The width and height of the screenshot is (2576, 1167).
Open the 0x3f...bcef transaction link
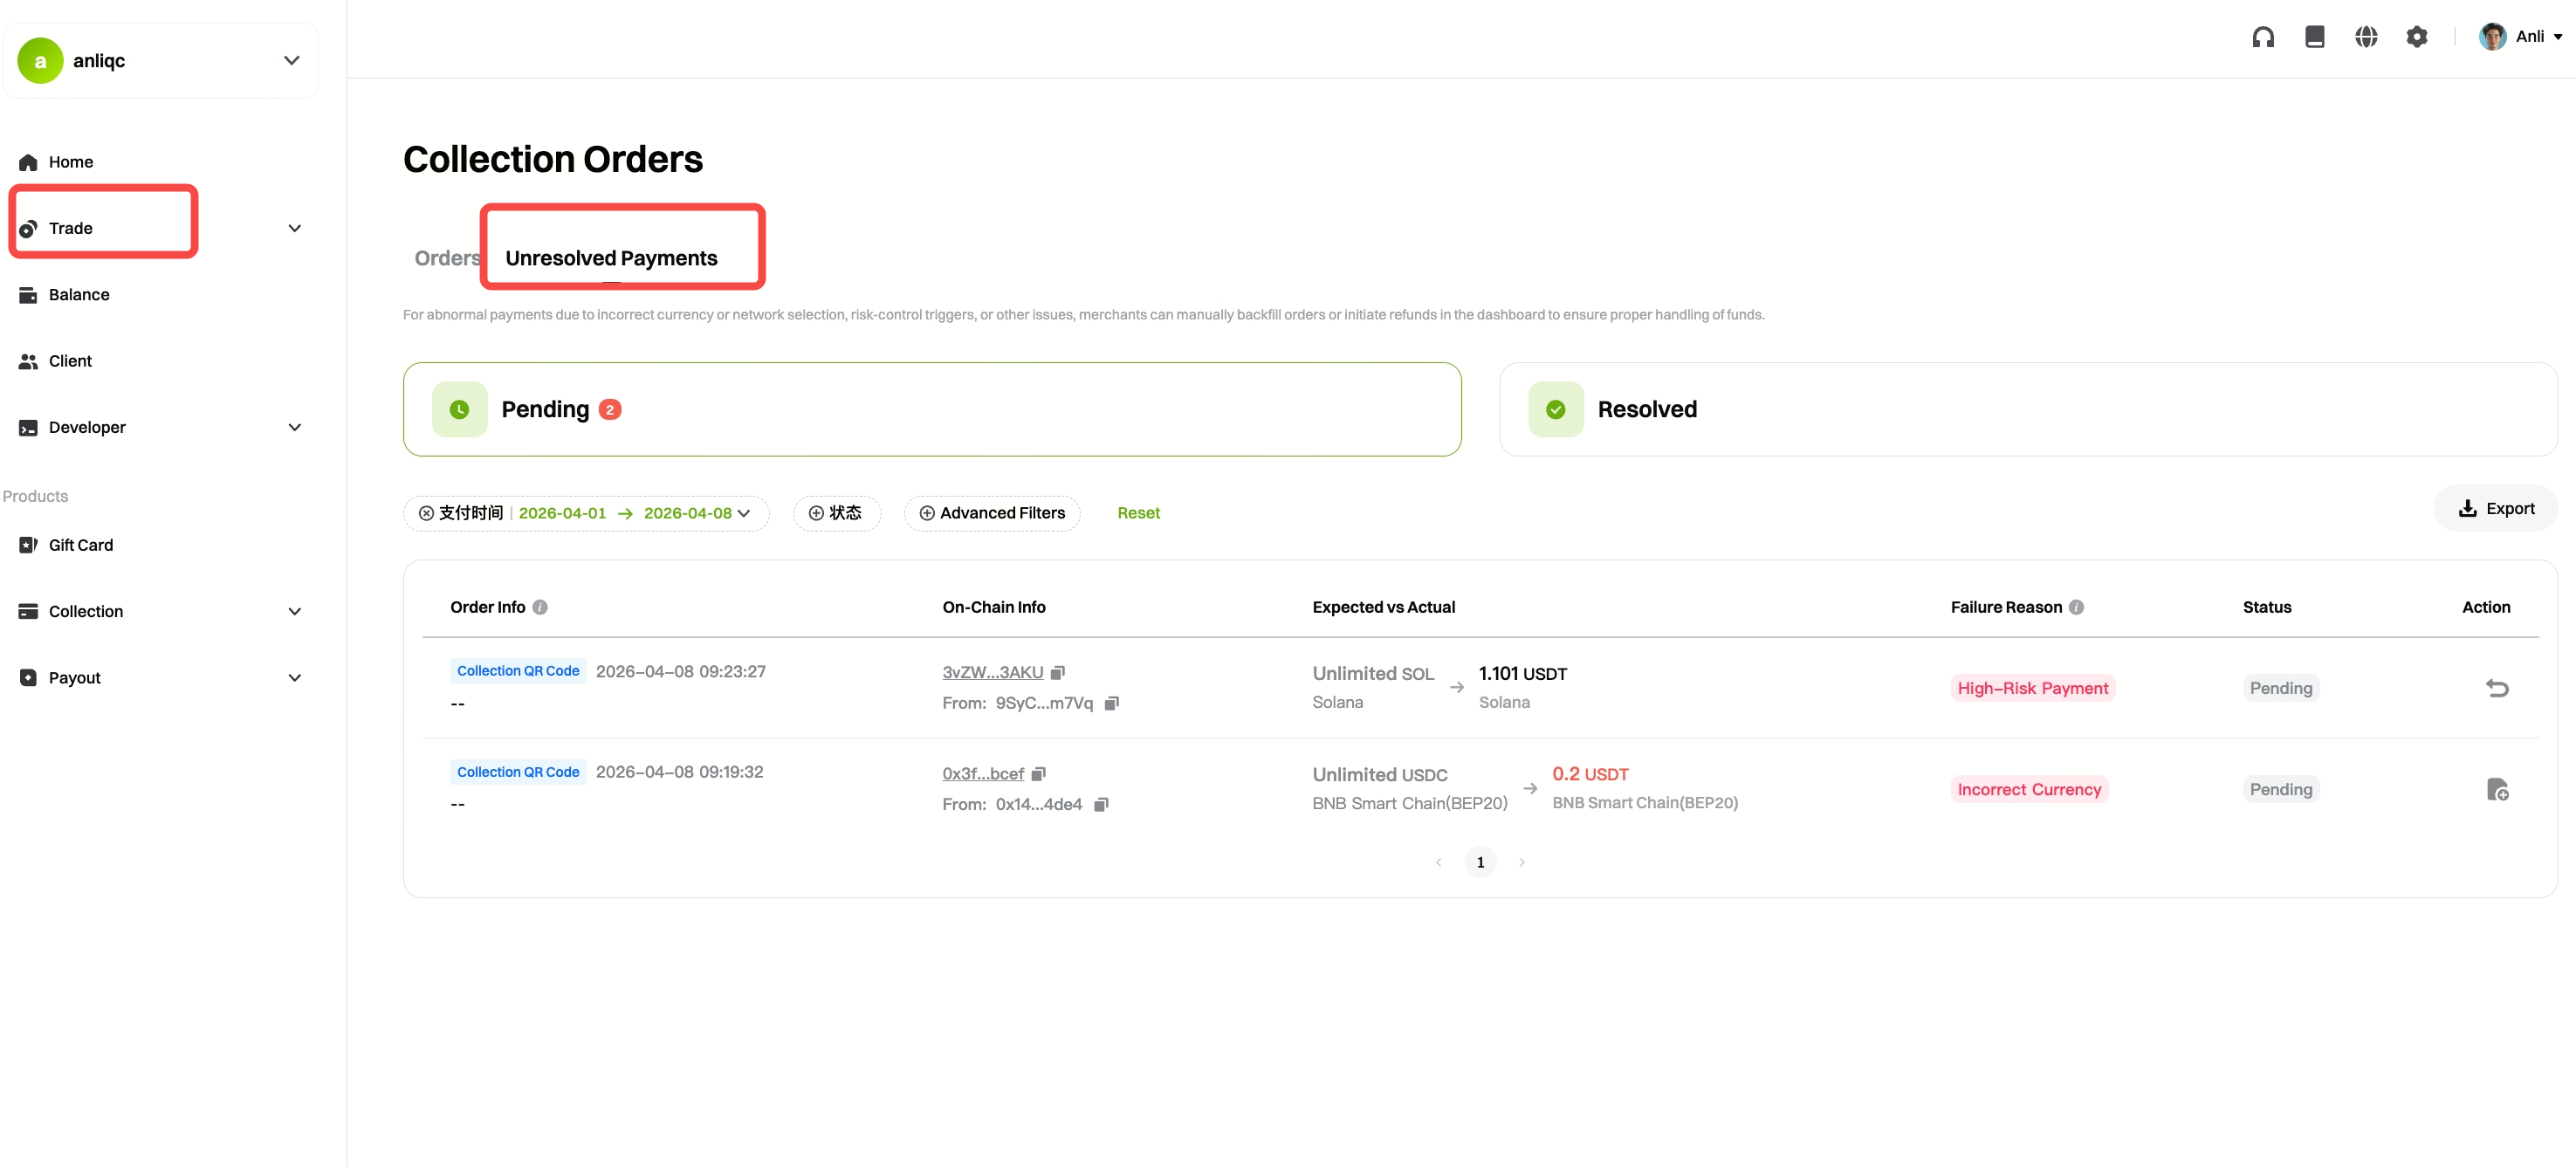coord(982,774)
